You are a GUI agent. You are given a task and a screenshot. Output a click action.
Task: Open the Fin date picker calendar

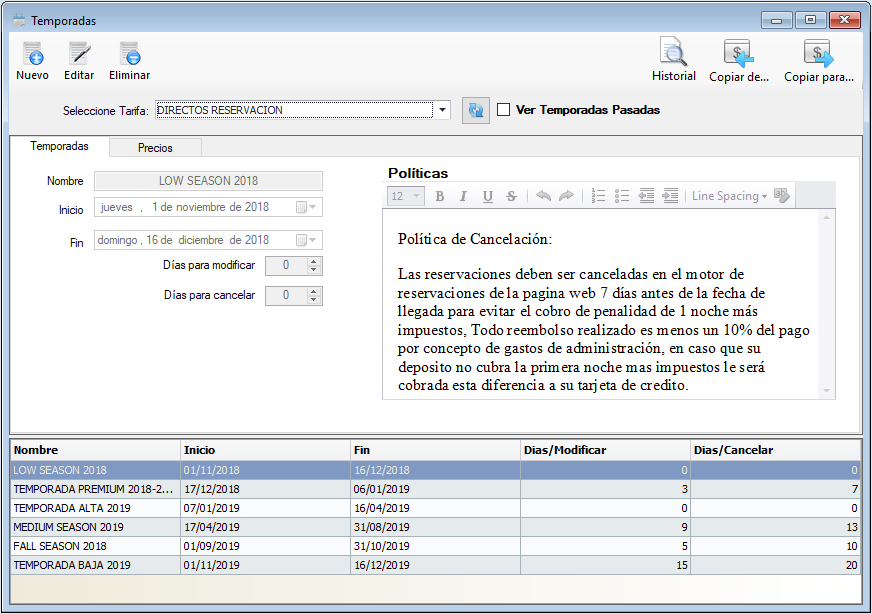[306, 240]
